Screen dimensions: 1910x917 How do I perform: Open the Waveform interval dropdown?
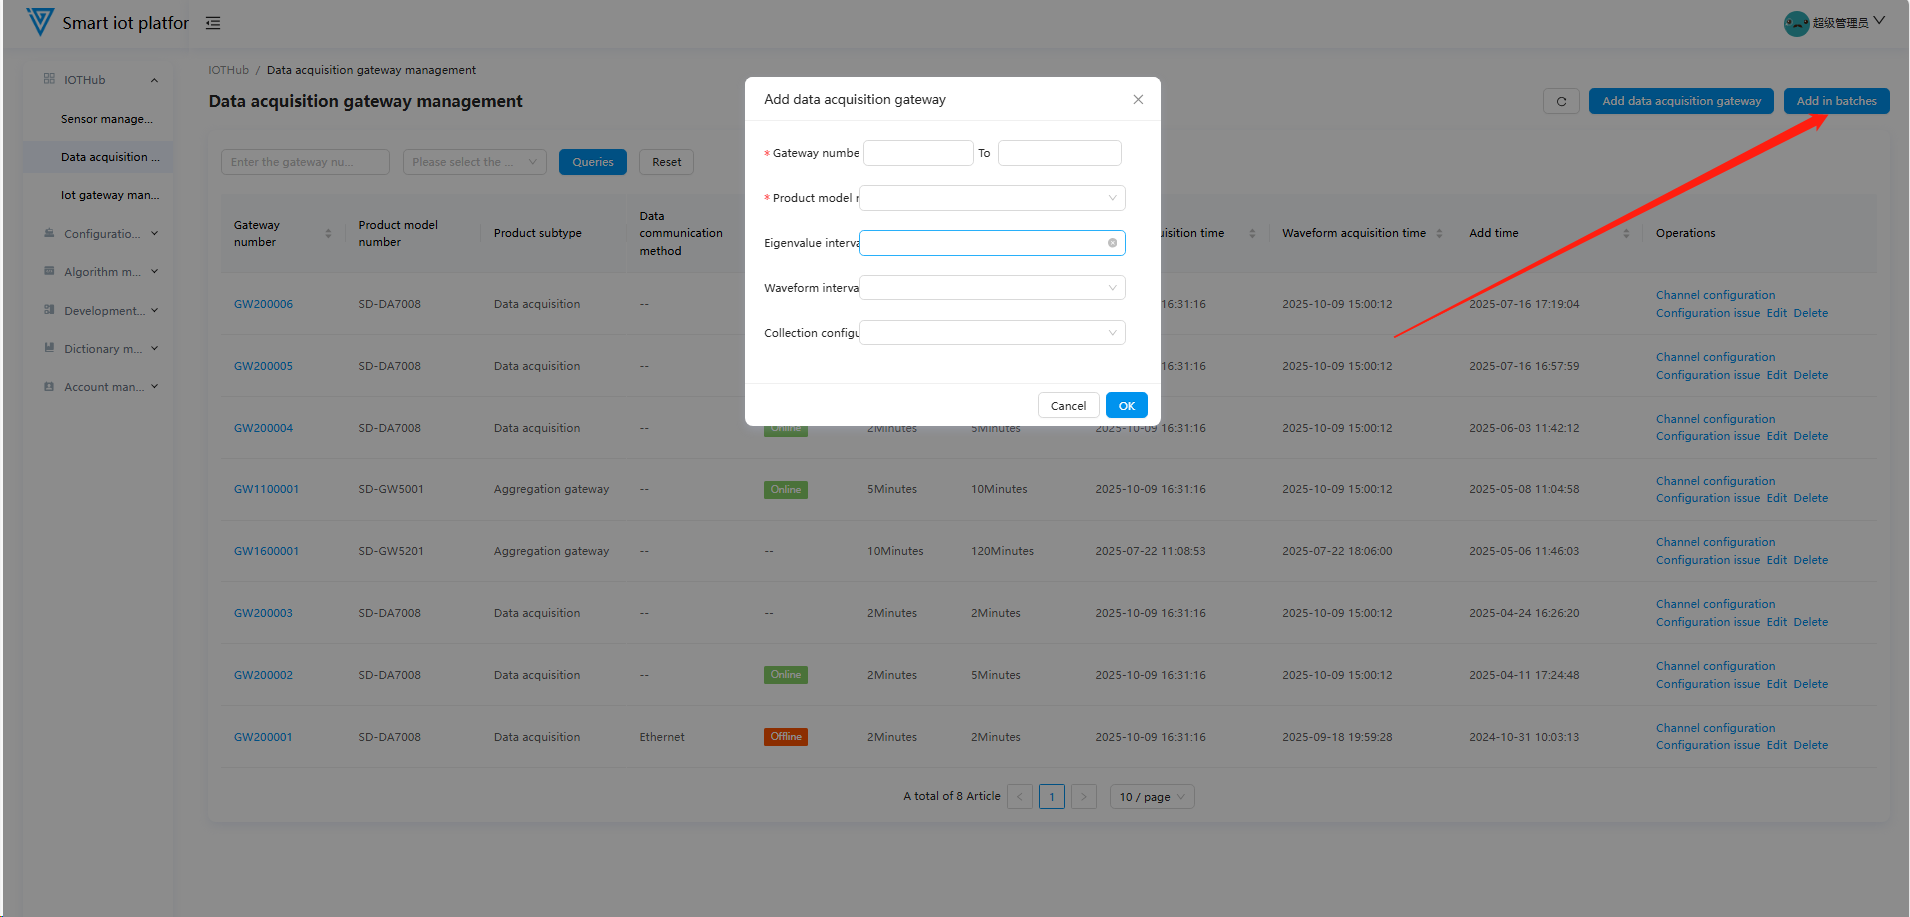click(992, 288)
